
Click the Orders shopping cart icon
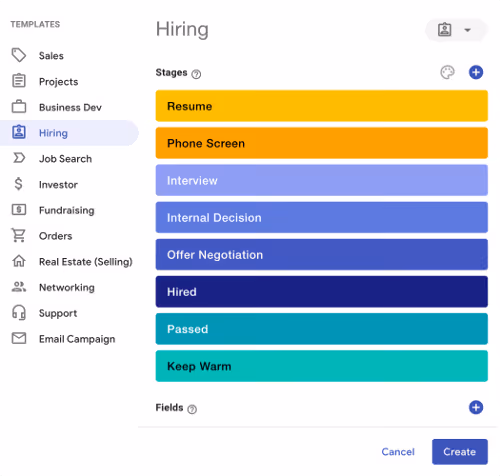click(19, 235)
